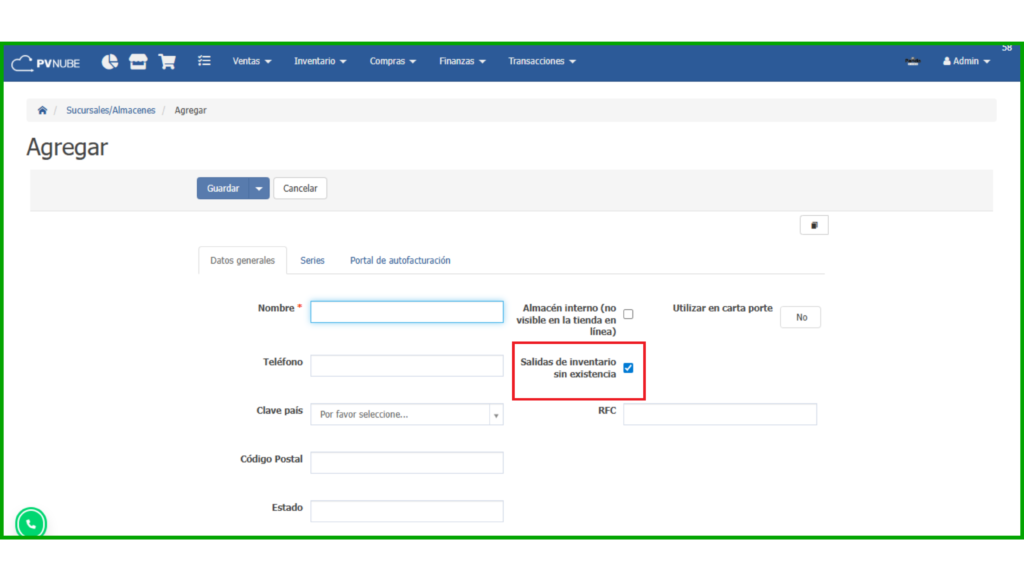Click the copy icon button above tabs
The height and width of the screenshot is (576, 1024).
tap(814, 225)
